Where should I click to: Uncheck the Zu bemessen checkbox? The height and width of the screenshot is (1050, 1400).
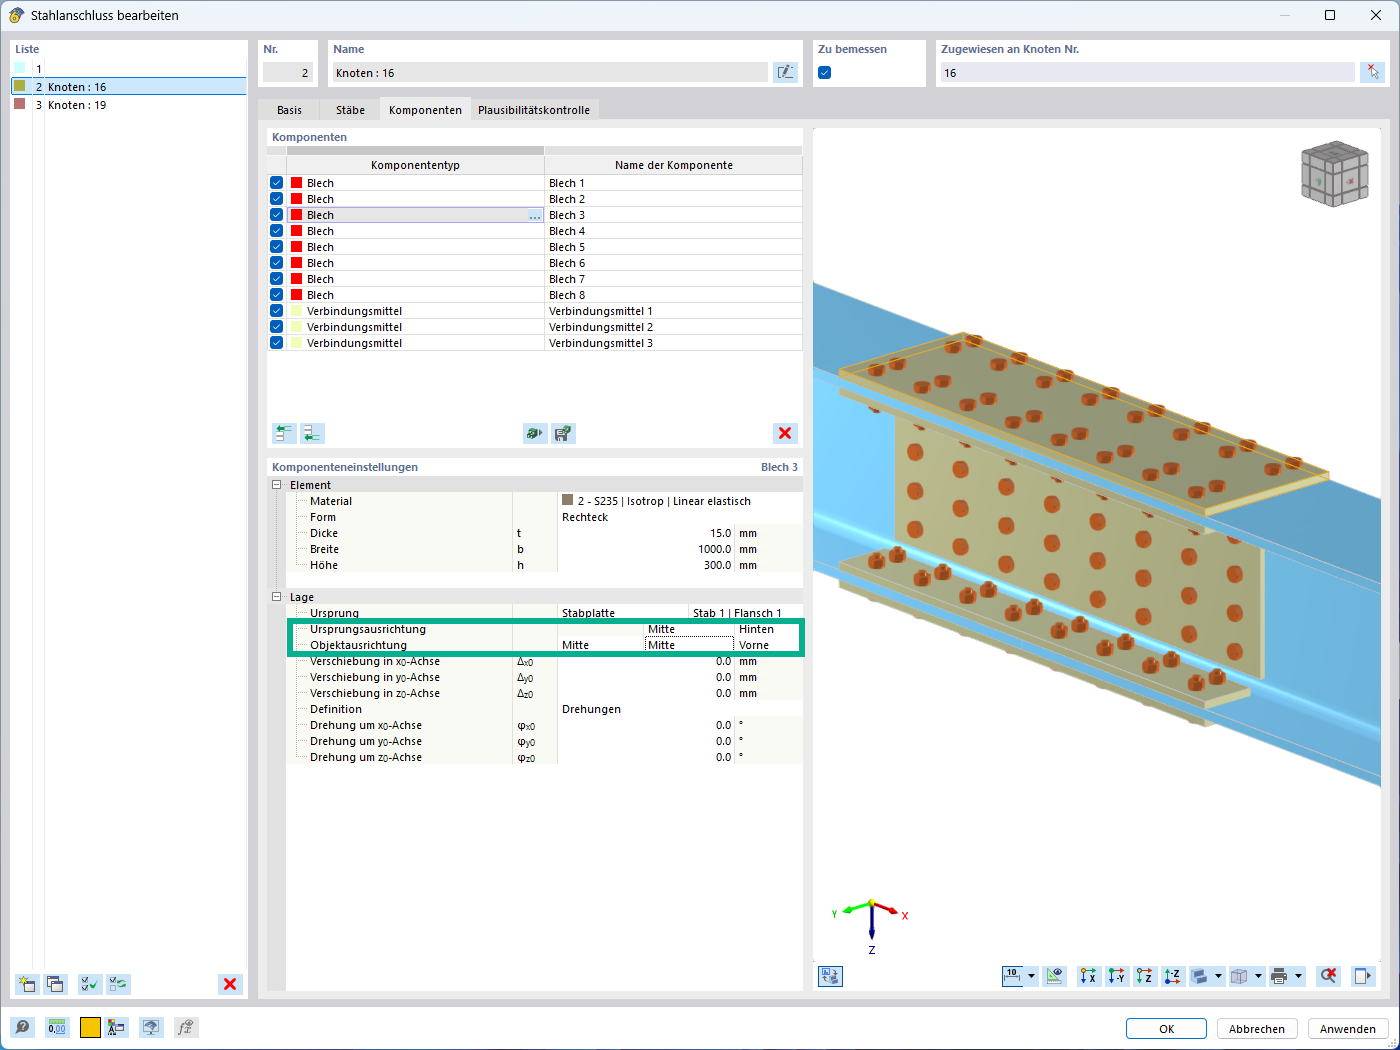click(825, 72)
